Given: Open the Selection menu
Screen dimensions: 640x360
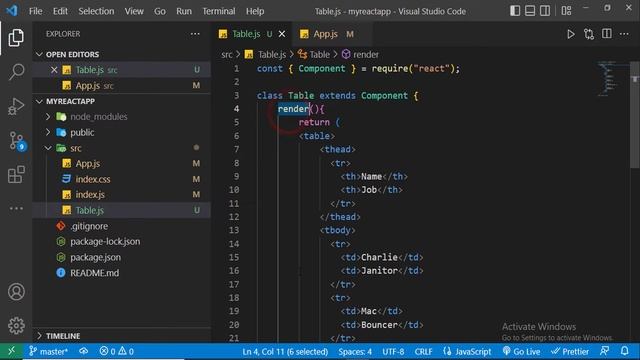Looking at the screenshot, I should coord(96,11).
